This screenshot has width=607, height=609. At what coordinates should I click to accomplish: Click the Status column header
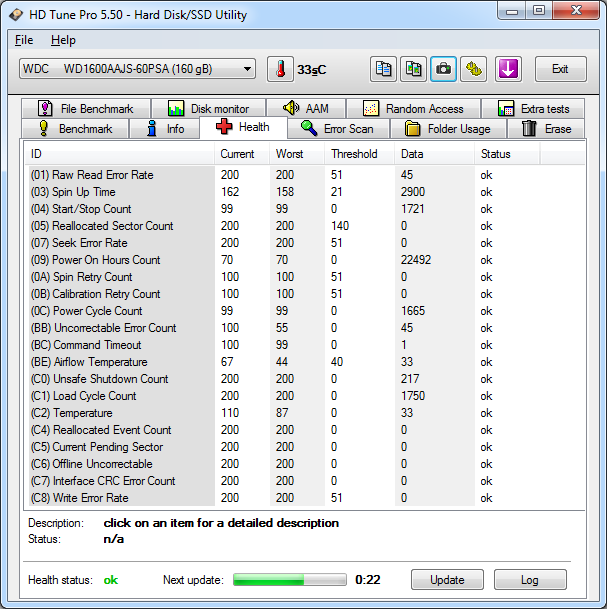(x=507, y=154)
